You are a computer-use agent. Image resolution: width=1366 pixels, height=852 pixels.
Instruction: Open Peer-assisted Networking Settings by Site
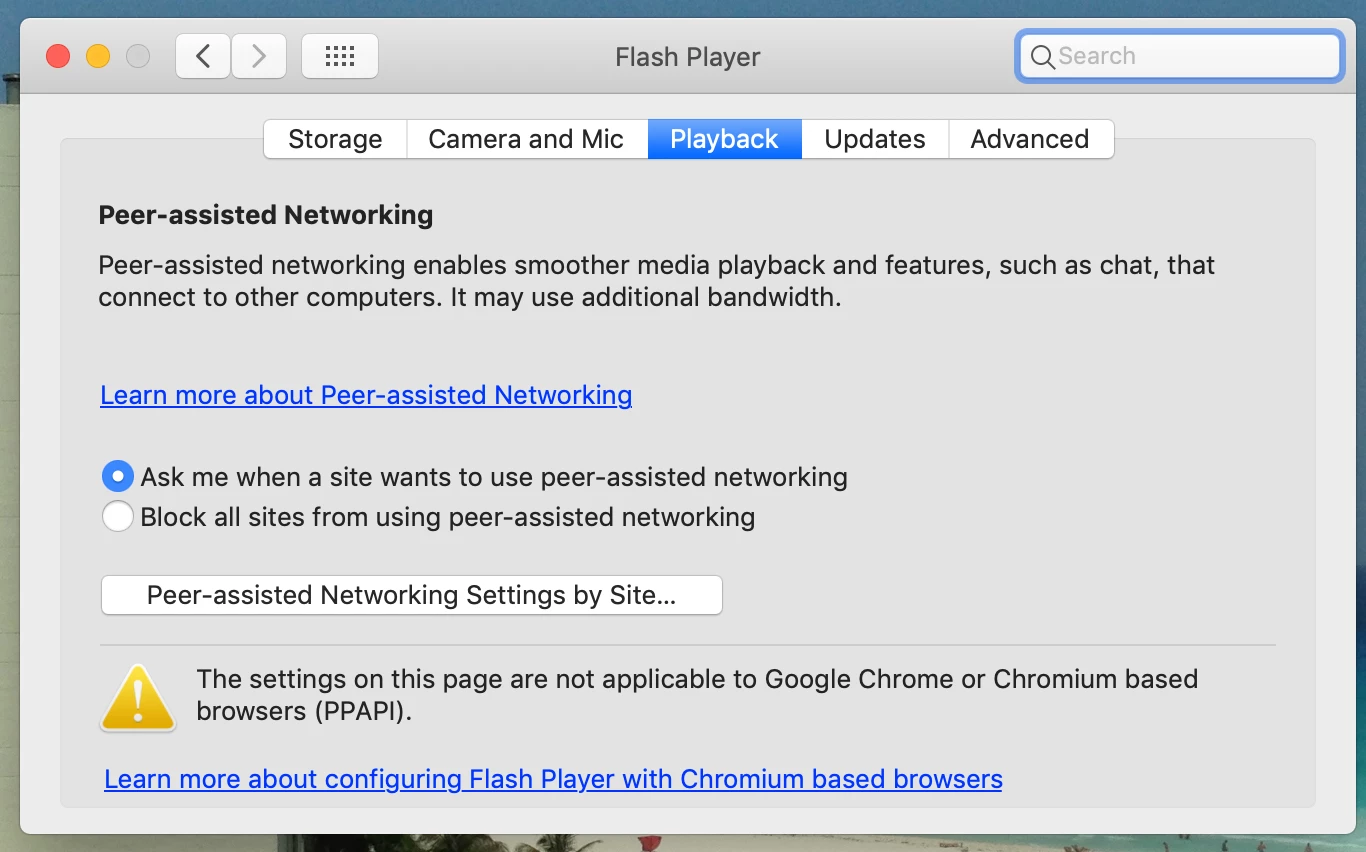[411, 595]
